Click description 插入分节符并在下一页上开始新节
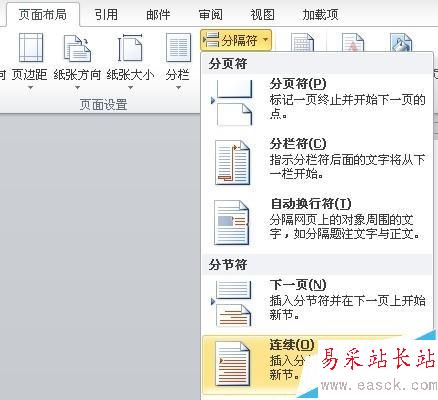This screenshot has width=438, height=400. point(348,307)
